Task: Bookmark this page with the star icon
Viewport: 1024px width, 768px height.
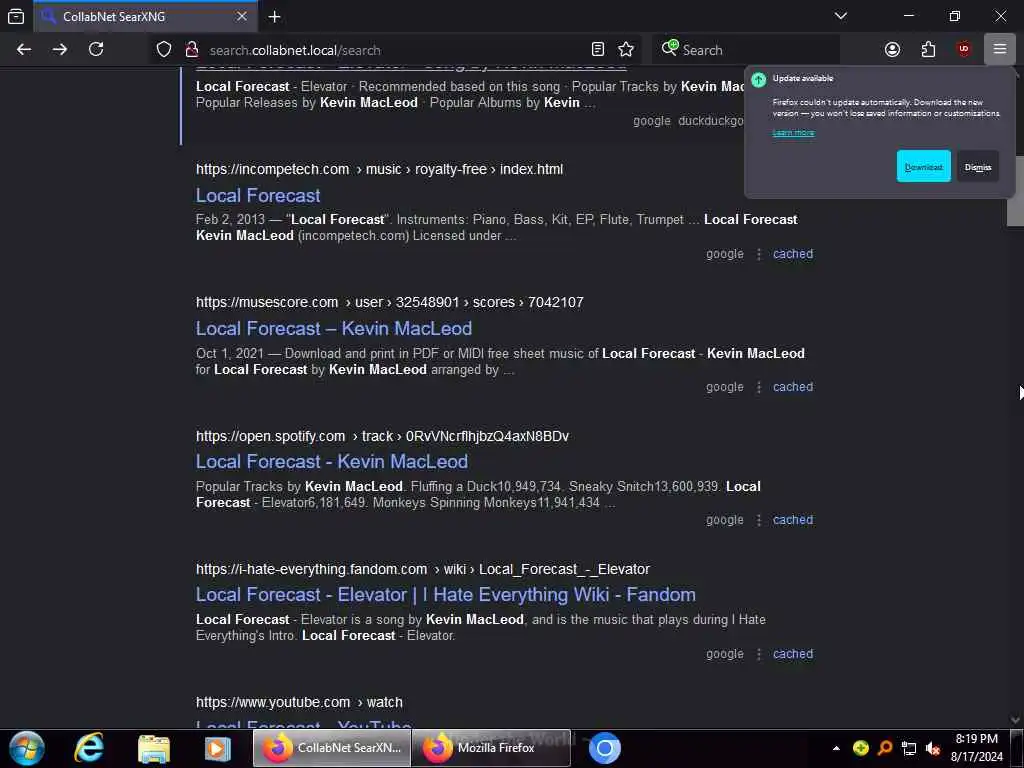Action: (x=626, y=50)
